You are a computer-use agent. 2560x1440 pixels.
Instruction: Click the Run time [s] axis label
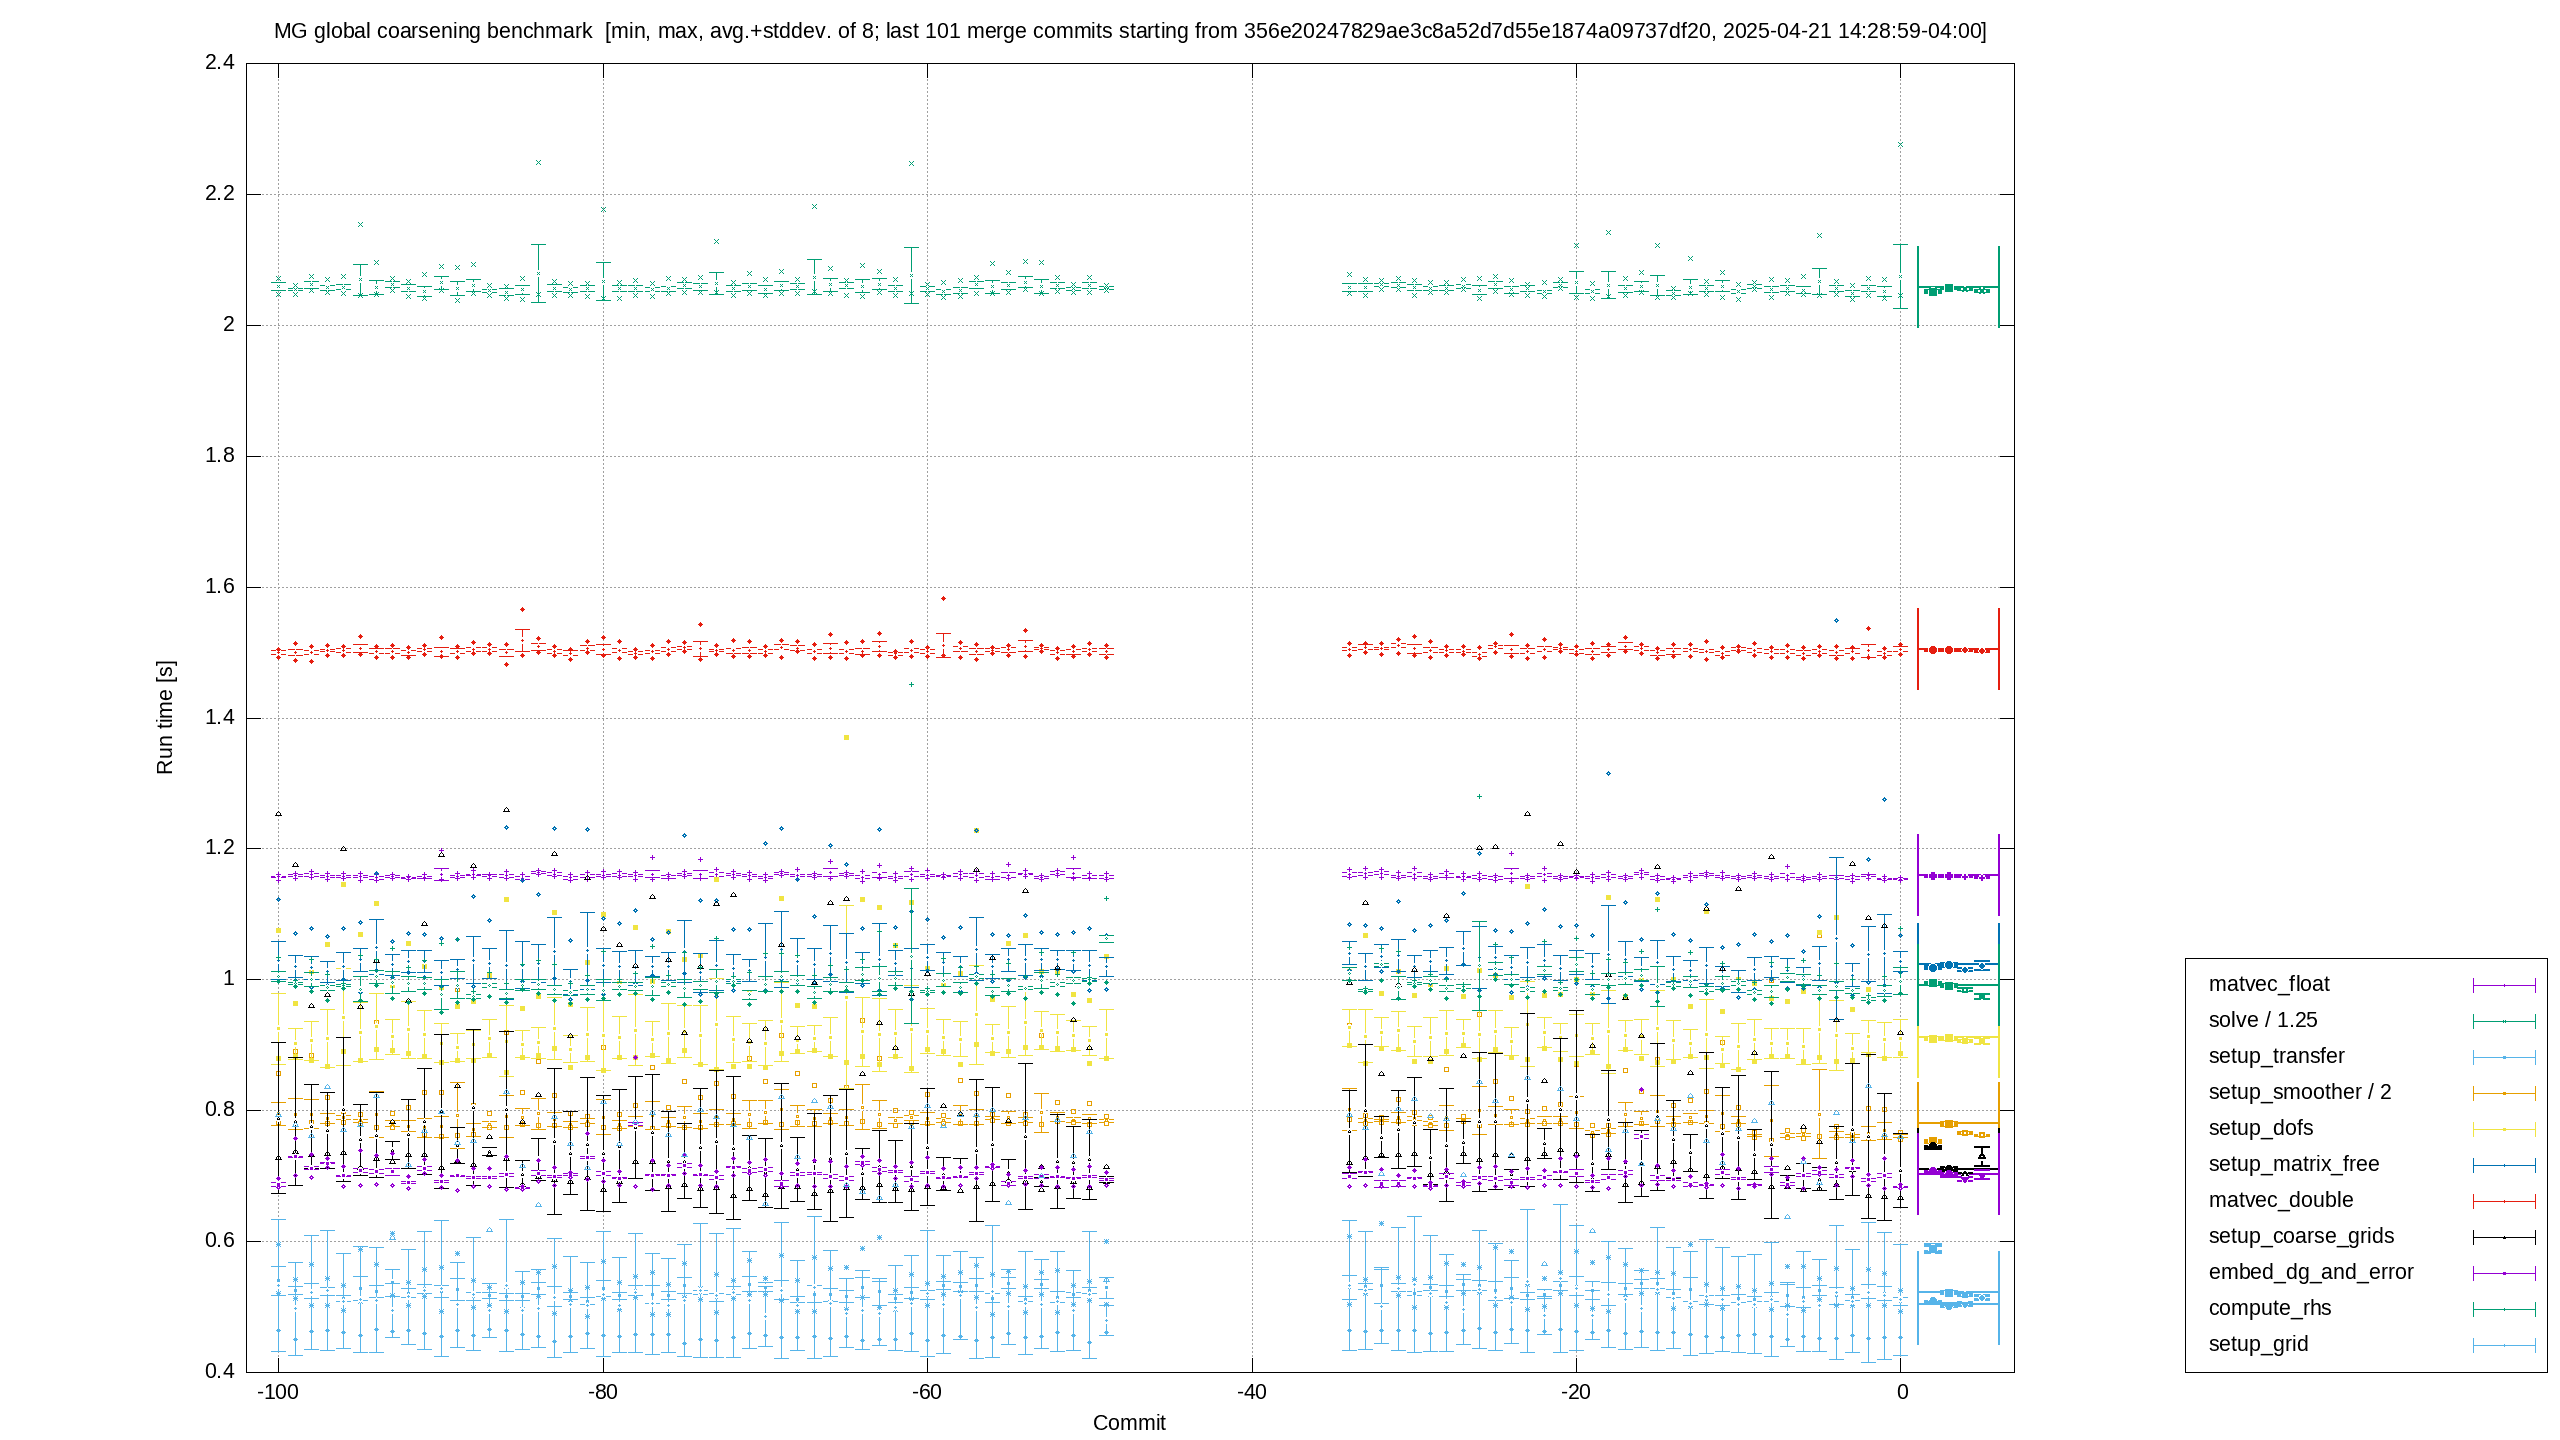[165, 717]
